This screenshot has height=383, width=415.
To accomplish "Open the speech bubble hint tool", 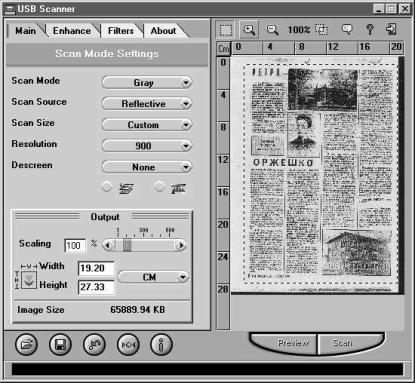I will click(347, 30).
